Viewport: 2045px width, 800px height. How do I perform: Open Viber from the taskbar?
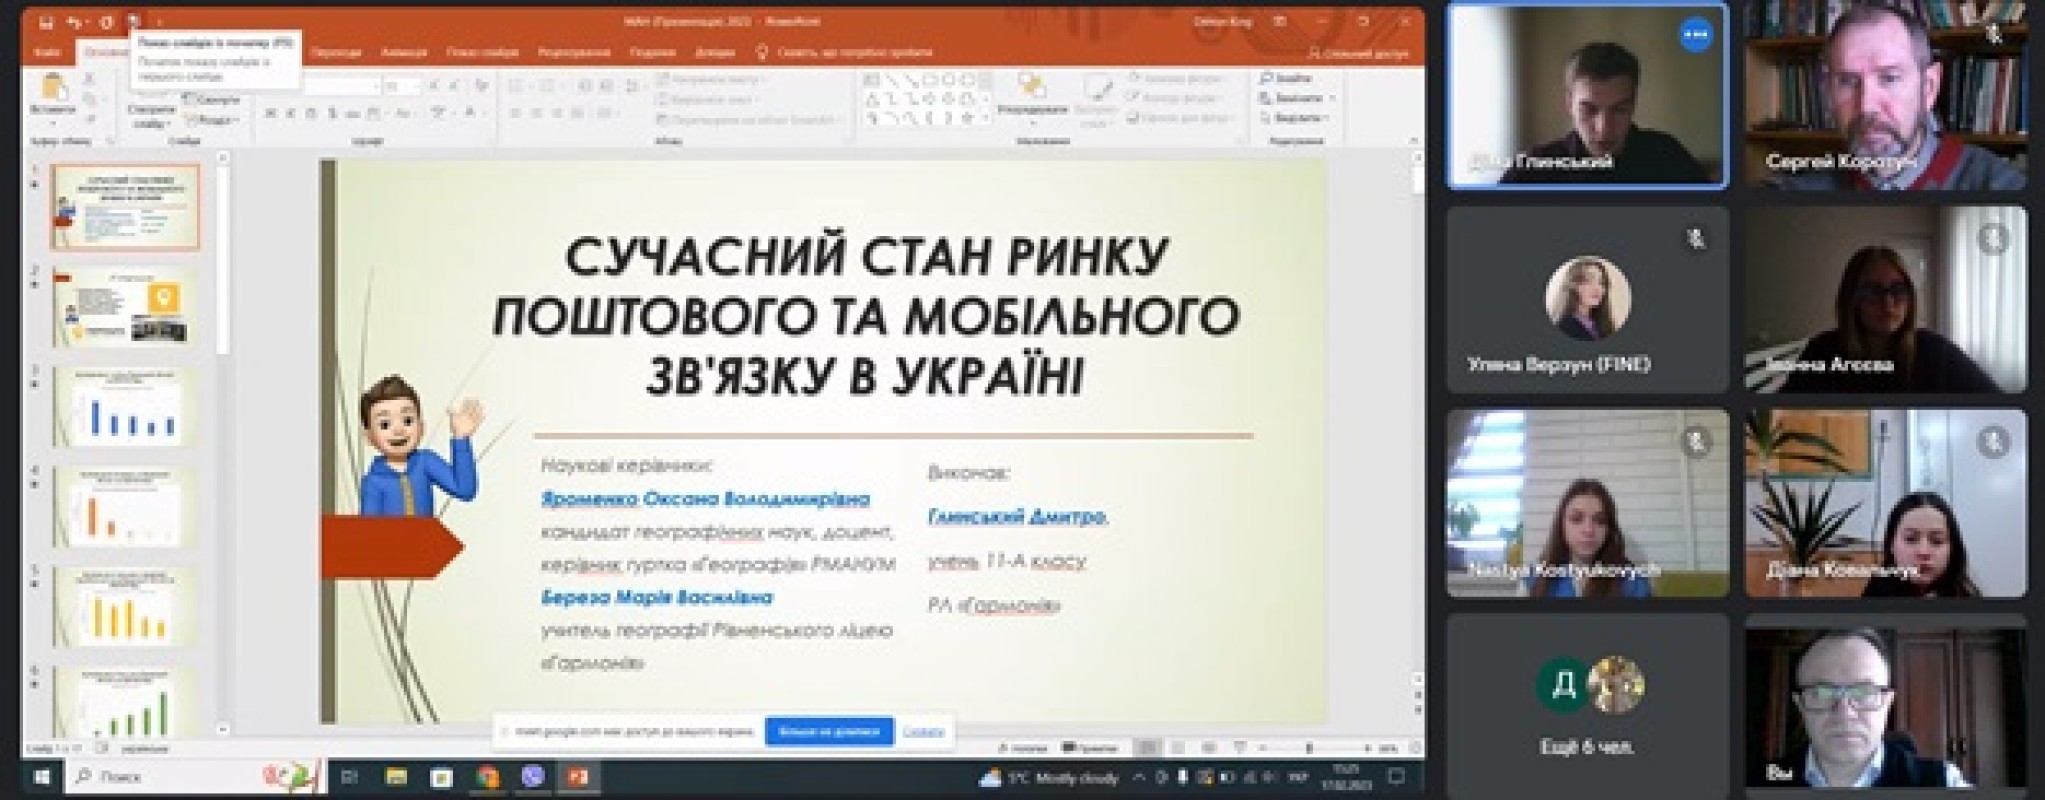(x=532, y=776)
